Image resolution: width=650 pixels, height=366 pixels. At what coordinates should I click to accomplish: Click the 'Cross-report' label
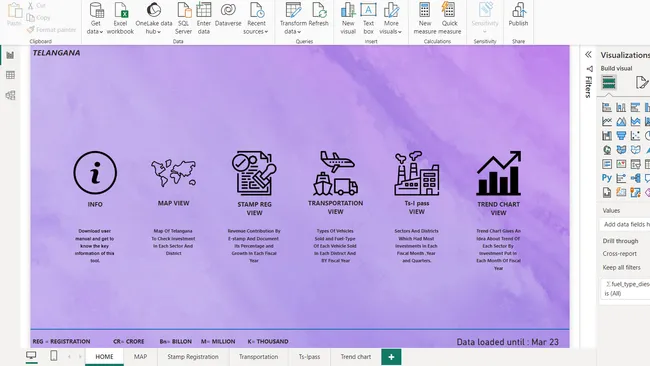point(619,254)
